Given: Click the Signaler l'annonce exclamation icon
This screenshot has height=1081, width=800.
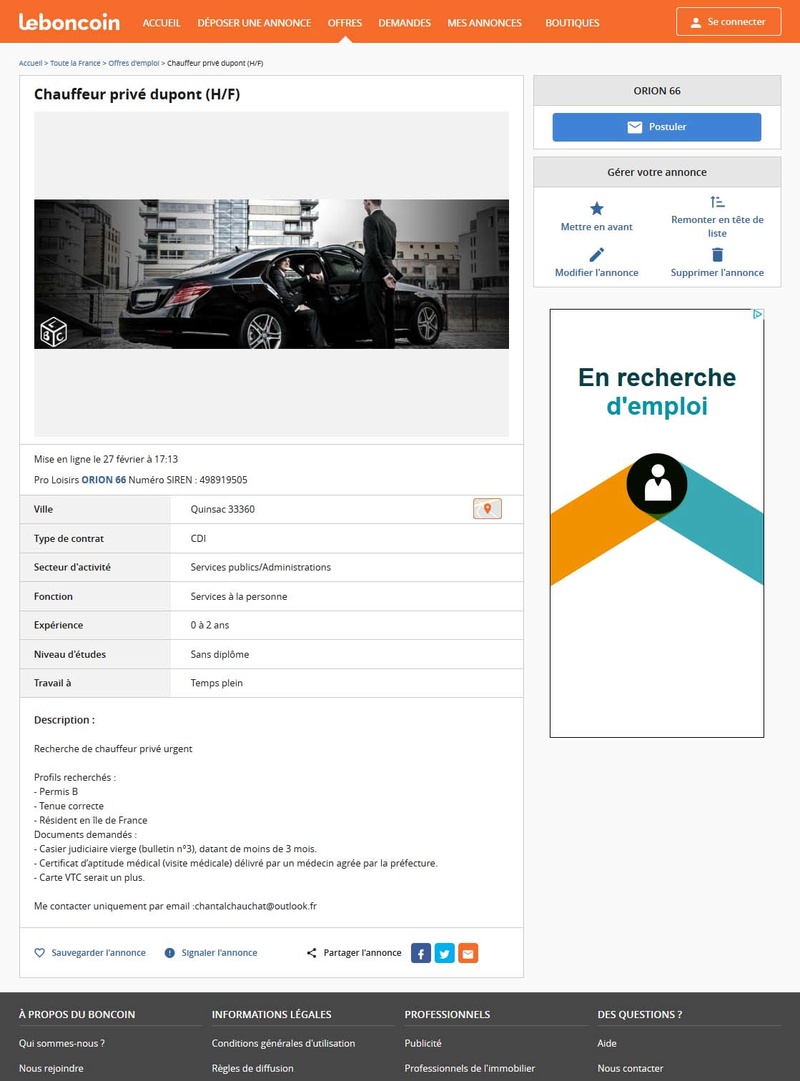Looking at the screenshot, I should coord(170,953).
